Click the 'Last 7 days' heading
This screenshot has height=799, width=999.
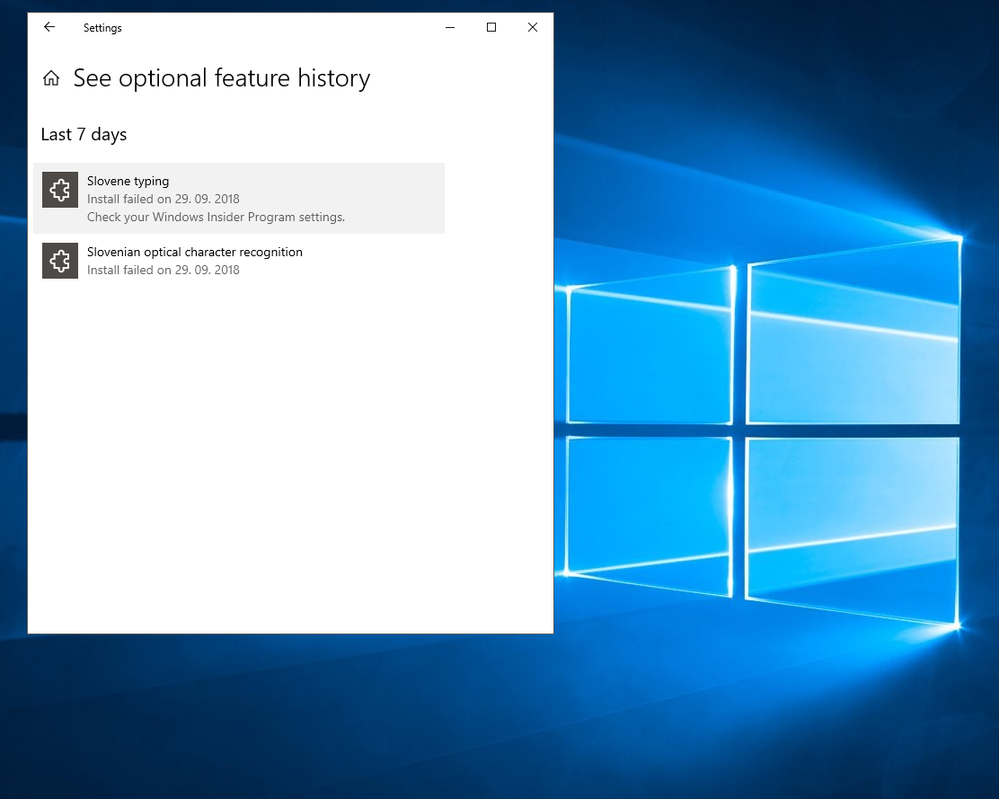tap(83, 134)
